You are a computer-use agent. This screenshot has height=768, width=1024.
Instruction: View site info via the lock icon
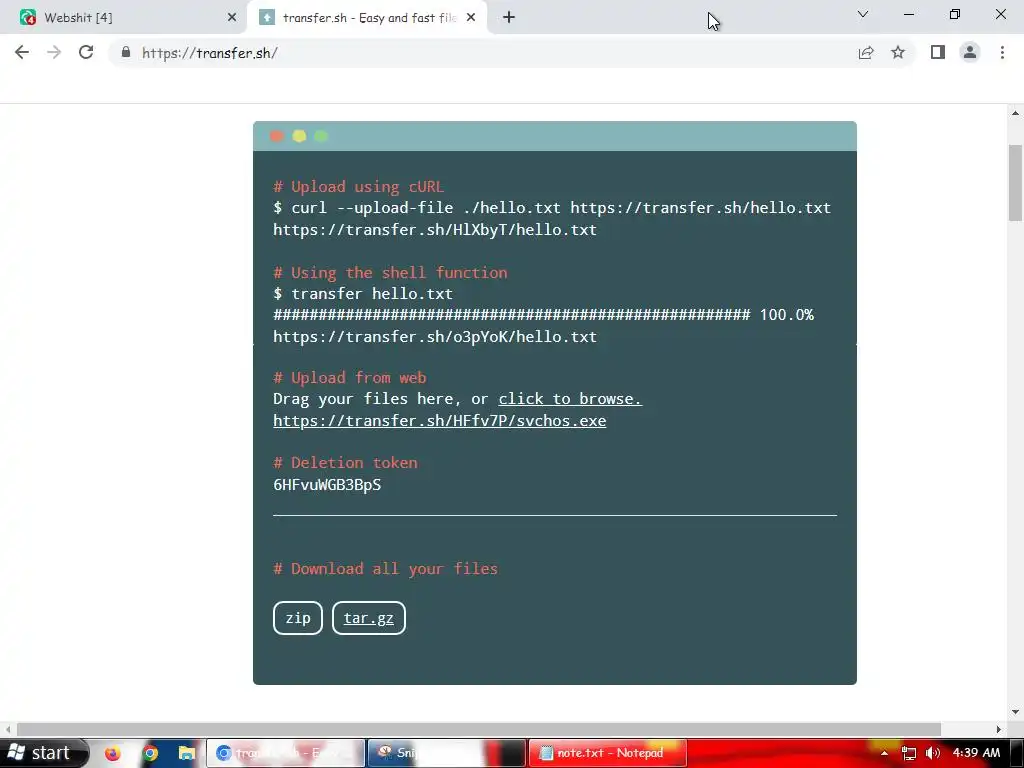pyautogui.click(x=126, y=52)
